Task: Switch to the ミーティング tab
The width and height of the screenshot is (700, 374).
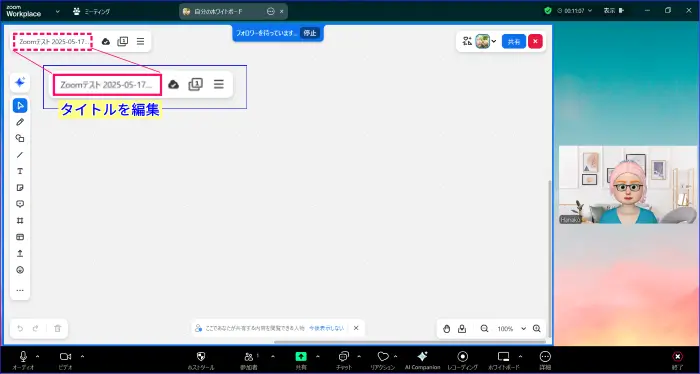Action: tap(92, 12)
